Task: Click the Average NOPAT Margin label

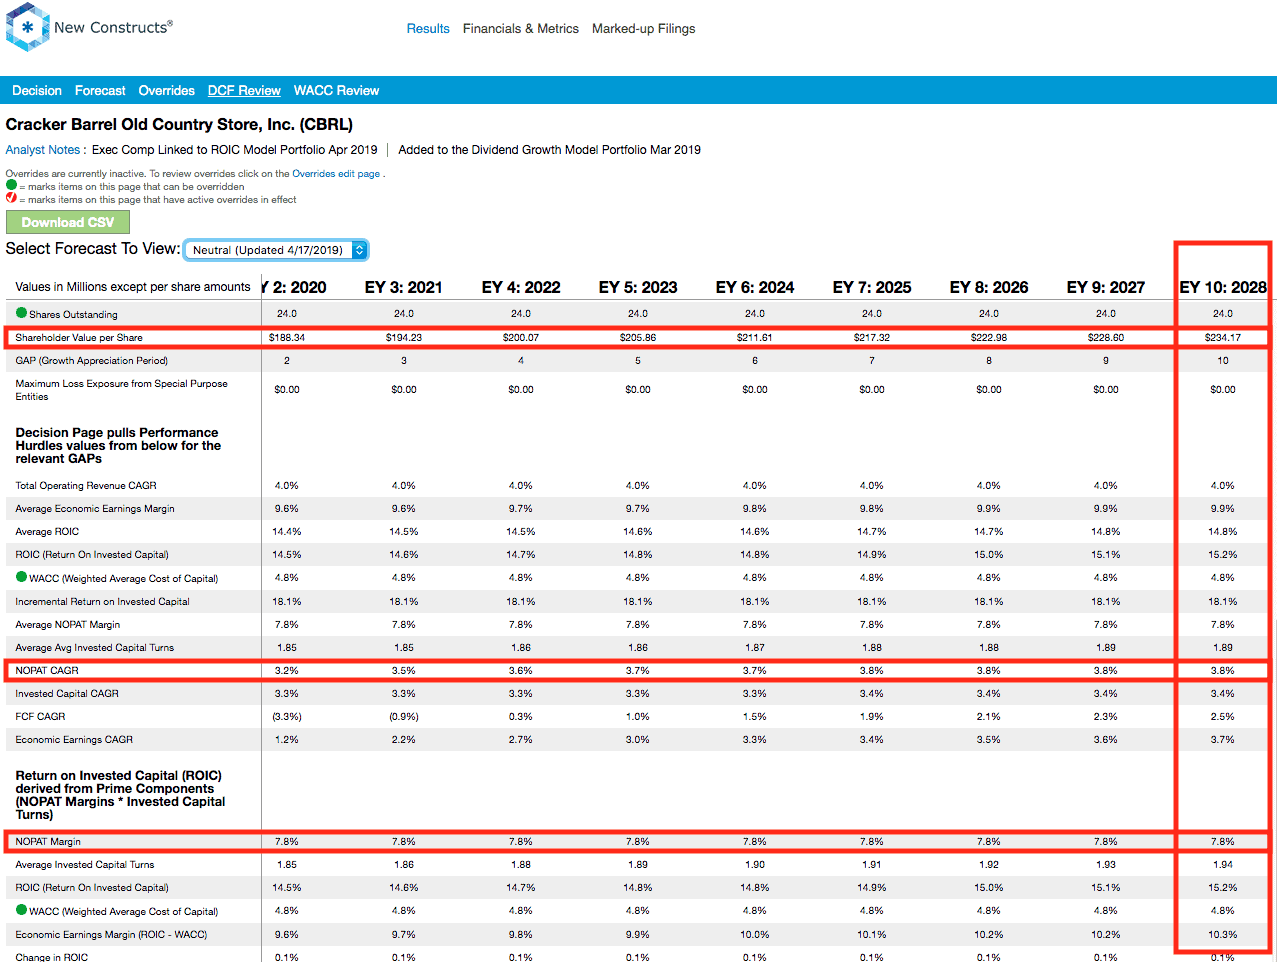Action: click(68, 625)
